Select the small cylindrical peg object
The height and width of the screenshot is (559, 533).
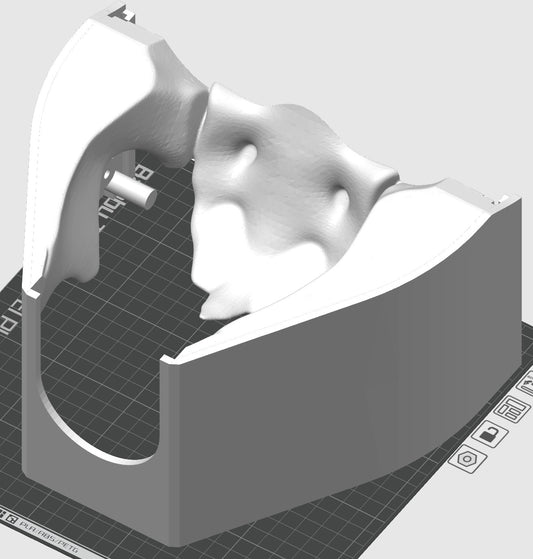pyautogui.click(x=131, y=189)
